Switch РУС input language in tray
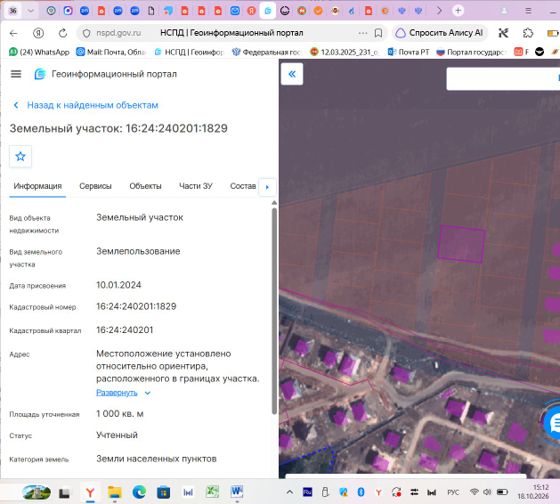The height and width of the screenshot is (504, 560). (453, 492)
